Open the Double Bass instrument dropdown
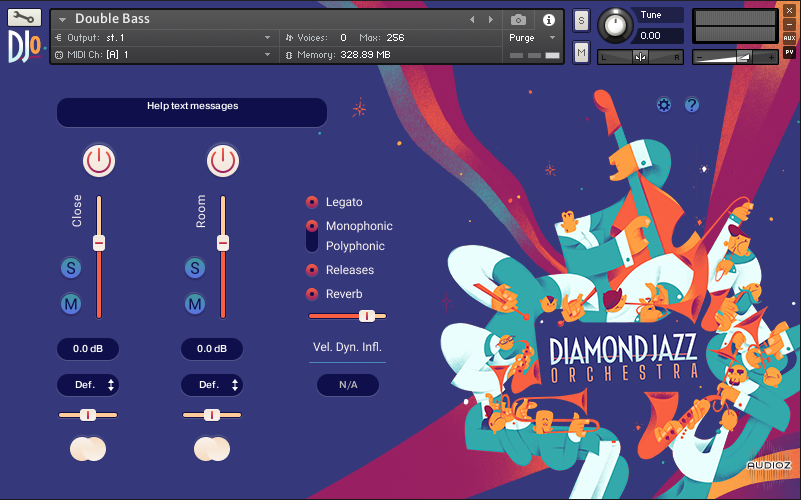Image resolution: width=801 pixels, height=500 pixels. click(63, 20)
